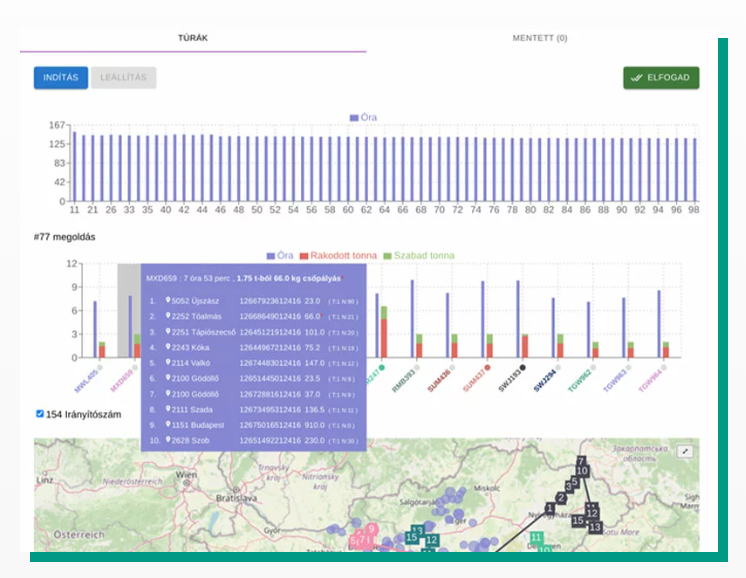The width and height of the screenshot is (746, 578).
Task: Toggle the Óra legend of the lower chart
Action: click(280, 255)
